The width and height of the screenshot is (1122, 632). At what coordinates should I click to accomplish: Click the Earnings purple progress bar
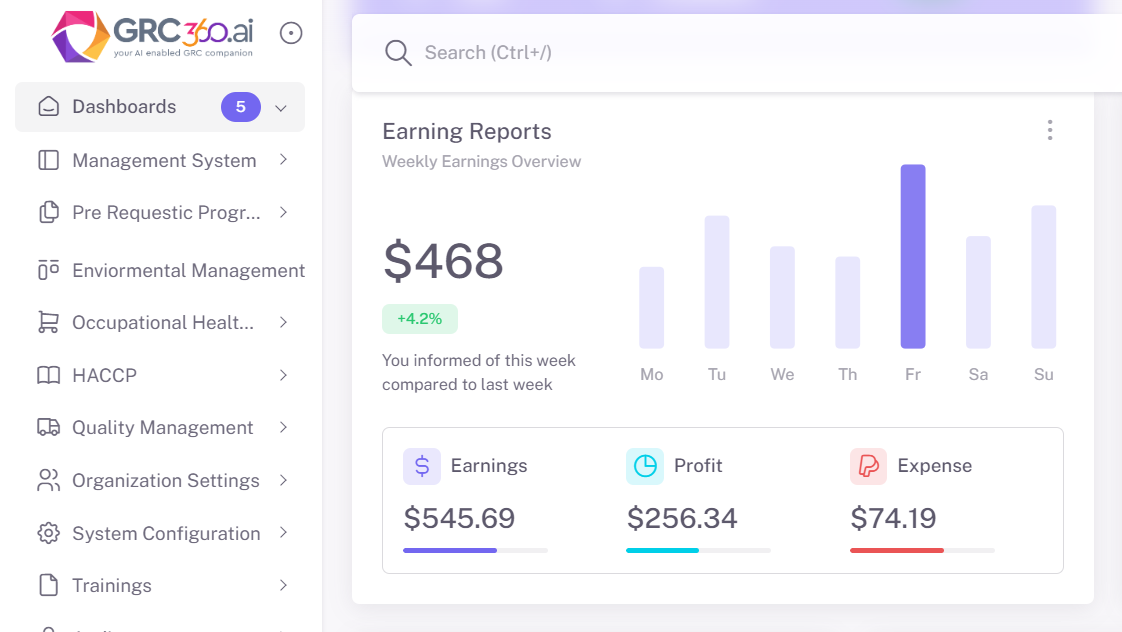pos(450,550)
